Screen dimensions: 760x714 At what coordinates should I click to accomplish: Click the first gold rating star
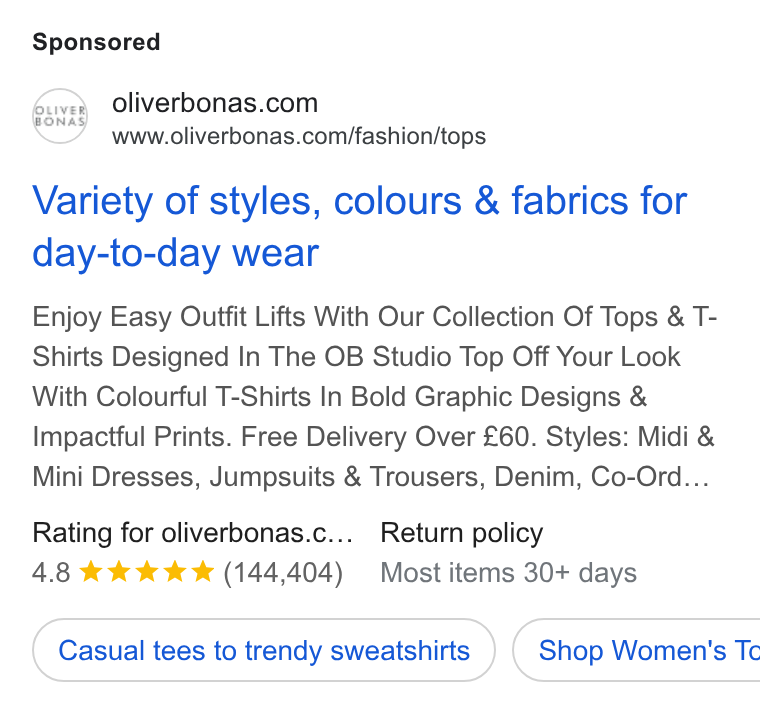[x=90, y=571]
